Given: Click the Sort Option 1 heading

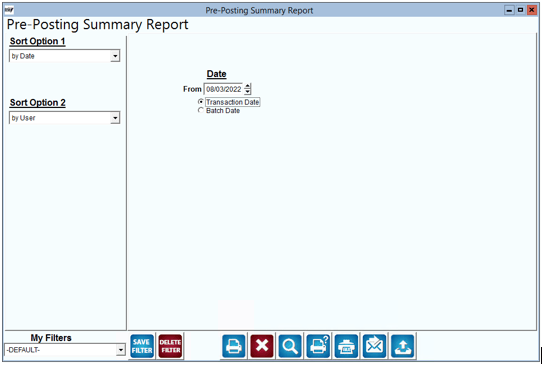Looking at the screenshot, I should click(x=37, y=41).
